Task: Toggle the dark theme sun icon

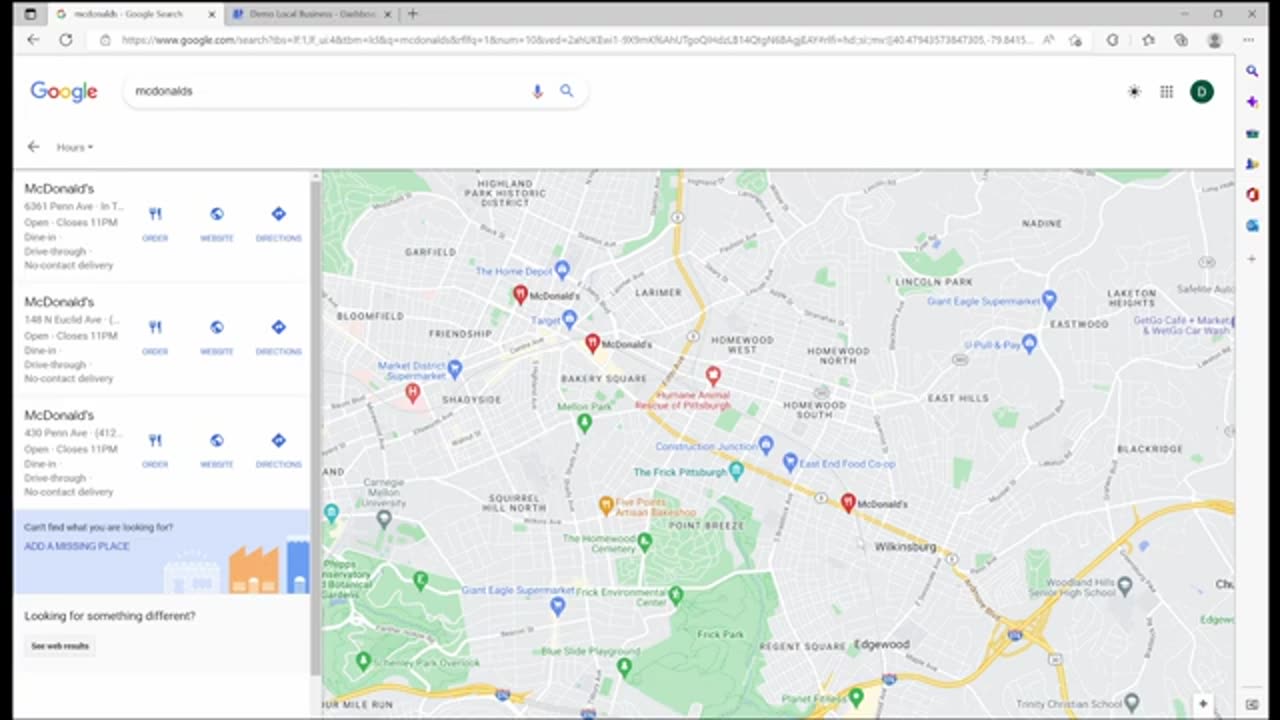Action: (x=1134, y=92)
